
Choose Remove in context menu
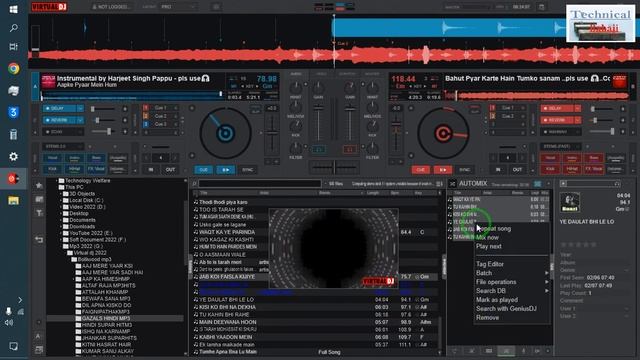(487, 318)
